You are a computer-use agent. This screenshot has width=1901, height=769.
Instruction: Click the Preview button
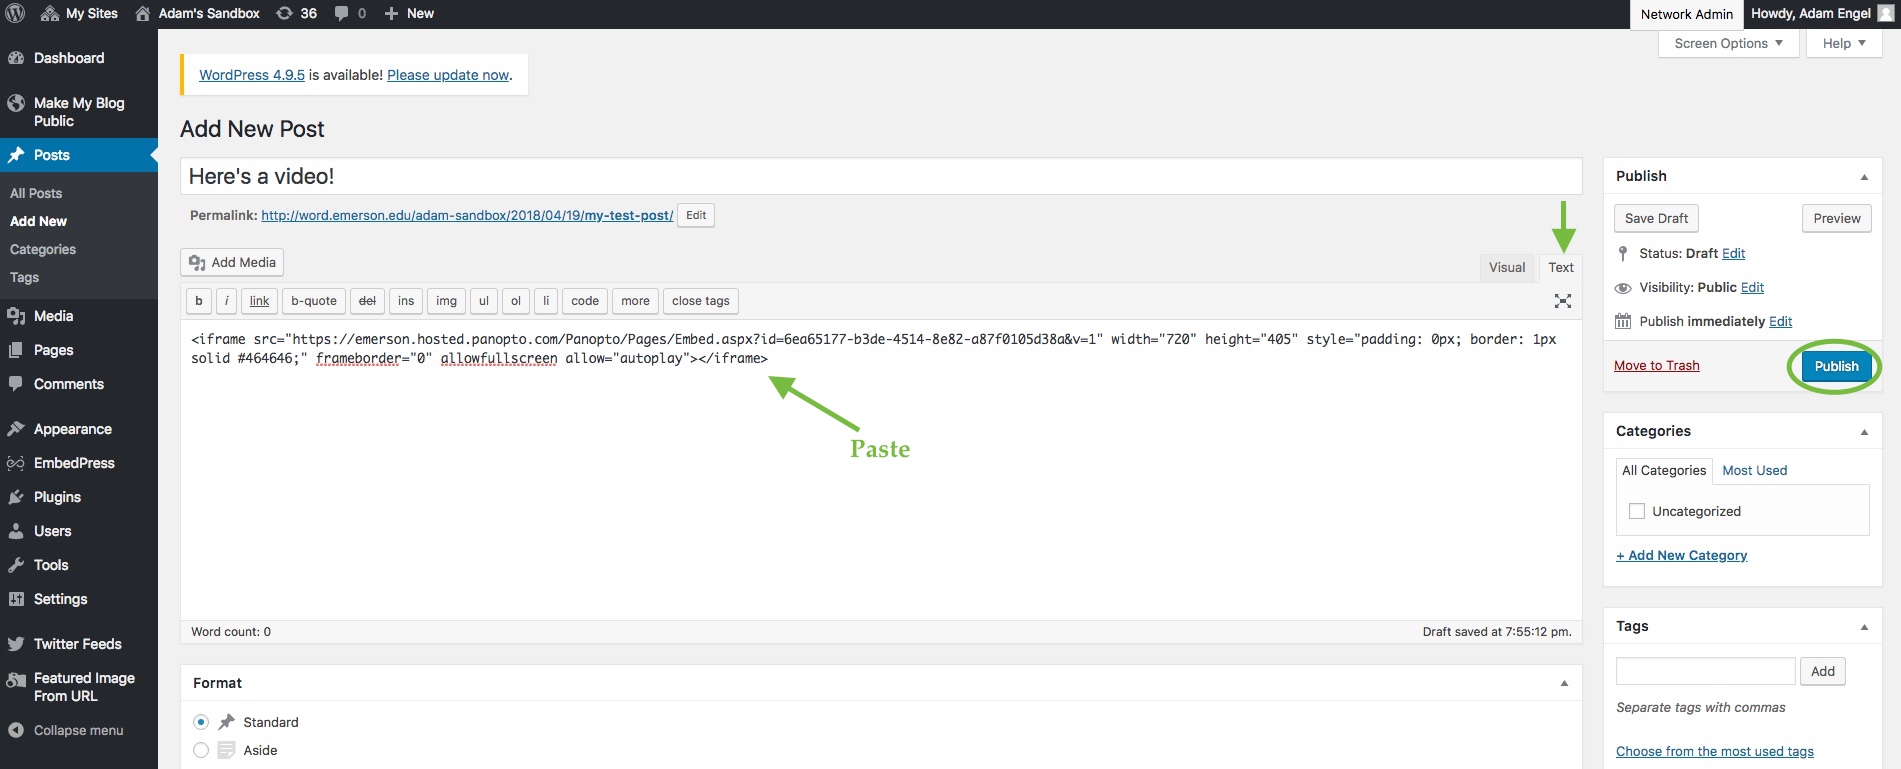[x=1837, y=218]
